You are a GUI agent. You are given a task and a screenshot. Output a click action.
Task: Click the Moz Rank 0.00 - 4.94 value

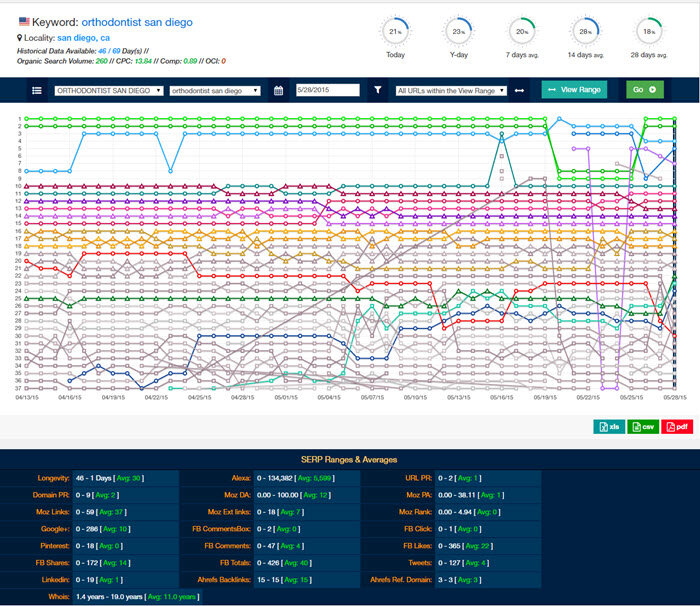tap(469, 512)
